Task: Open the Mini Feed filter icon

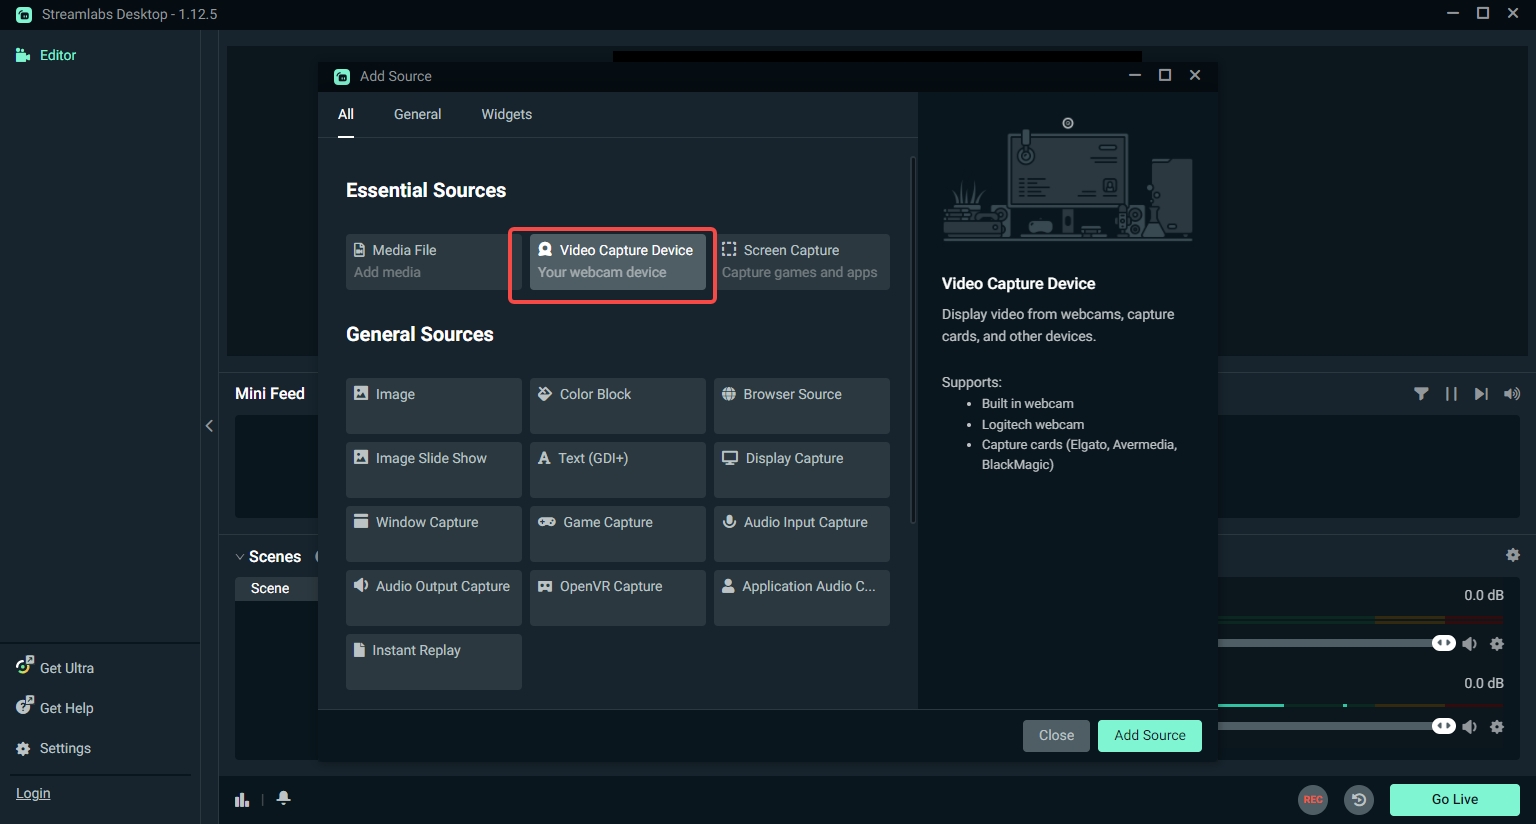Action: pyautogui.click(x=1421, y=393)
